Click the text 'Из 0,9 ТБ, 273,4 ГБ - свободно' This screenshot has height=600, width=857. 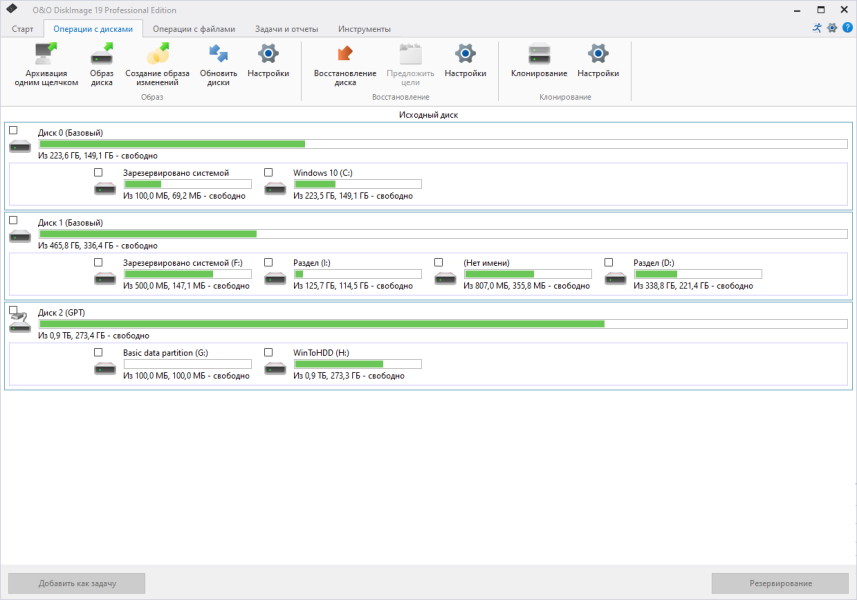93,336
